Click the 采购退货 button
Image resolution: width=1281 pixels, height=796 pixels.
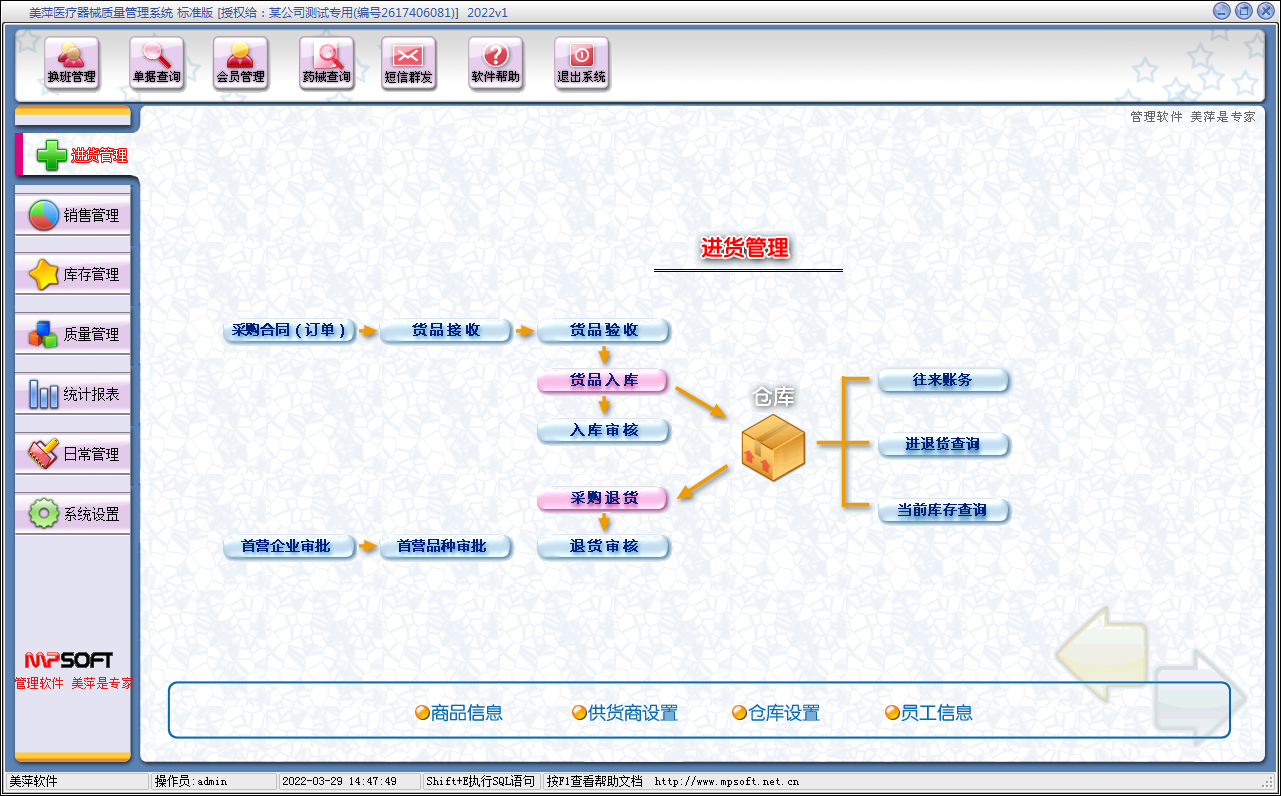(x=603, y=498)
